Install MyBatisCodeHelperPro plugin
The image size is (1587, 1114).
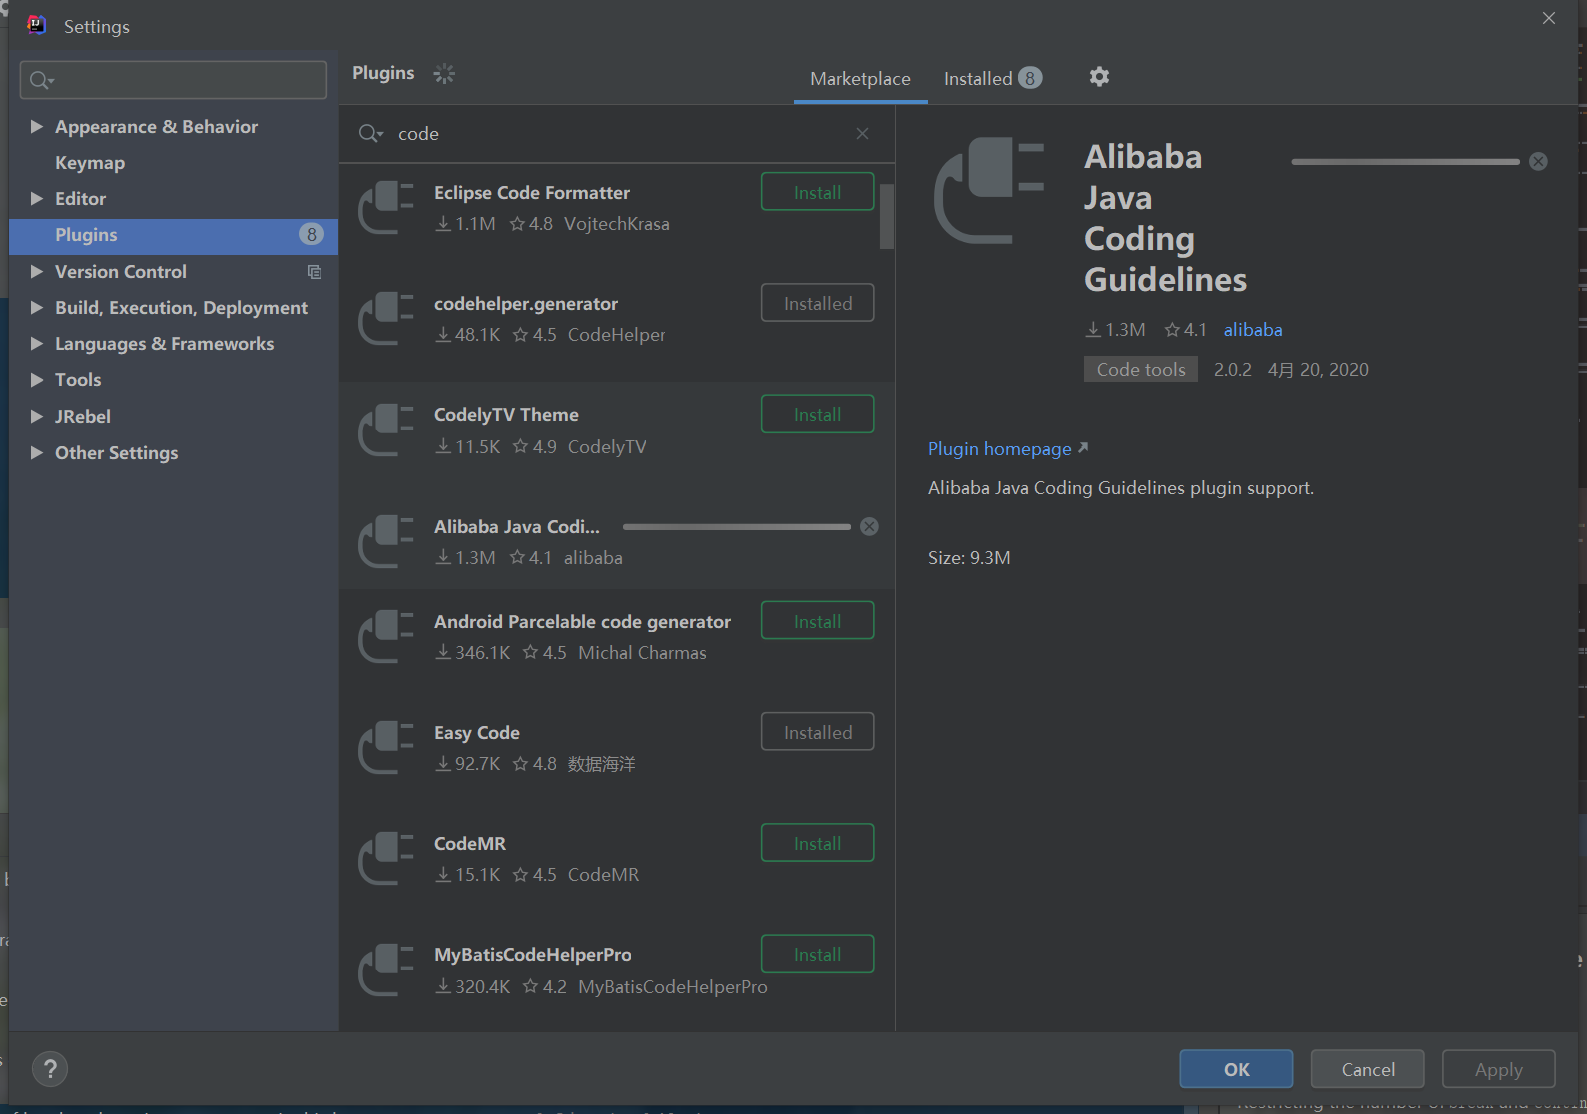[x=817, y=954]
